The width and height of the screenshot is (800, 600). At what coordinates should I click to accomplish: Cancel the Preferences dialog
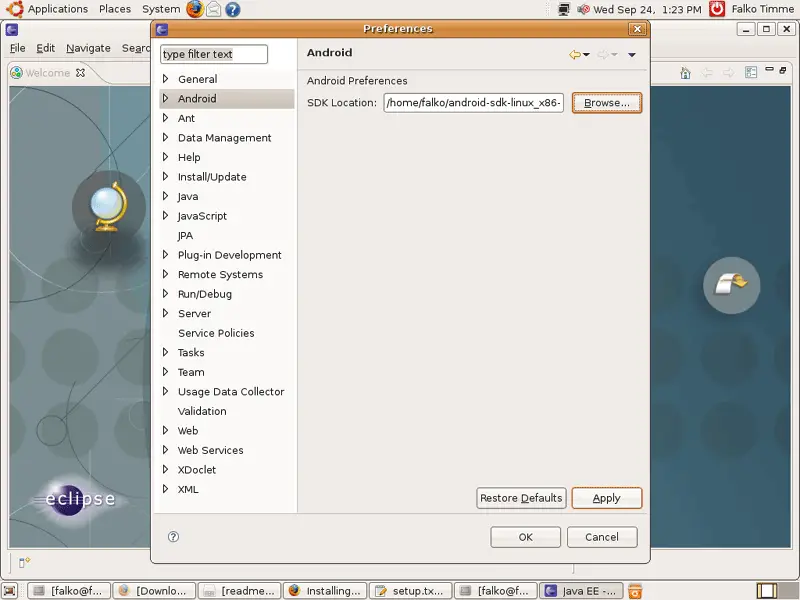(x=602, y=537)
